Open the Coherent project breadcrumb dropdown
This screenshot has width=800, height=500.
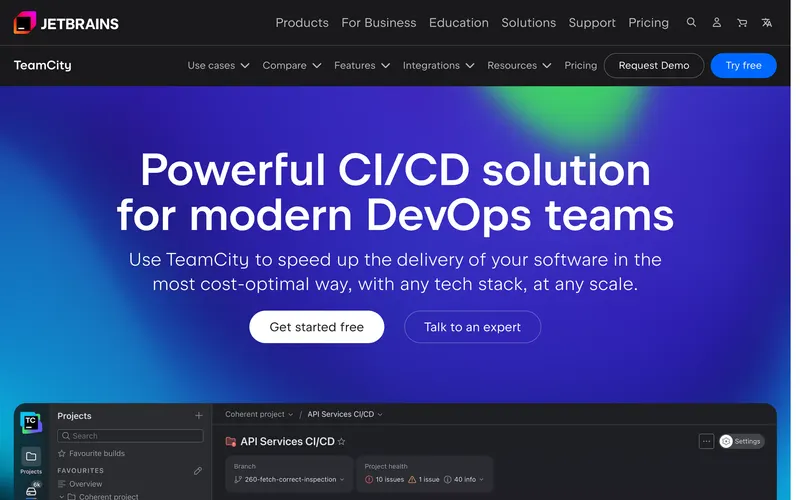[259, 414]
